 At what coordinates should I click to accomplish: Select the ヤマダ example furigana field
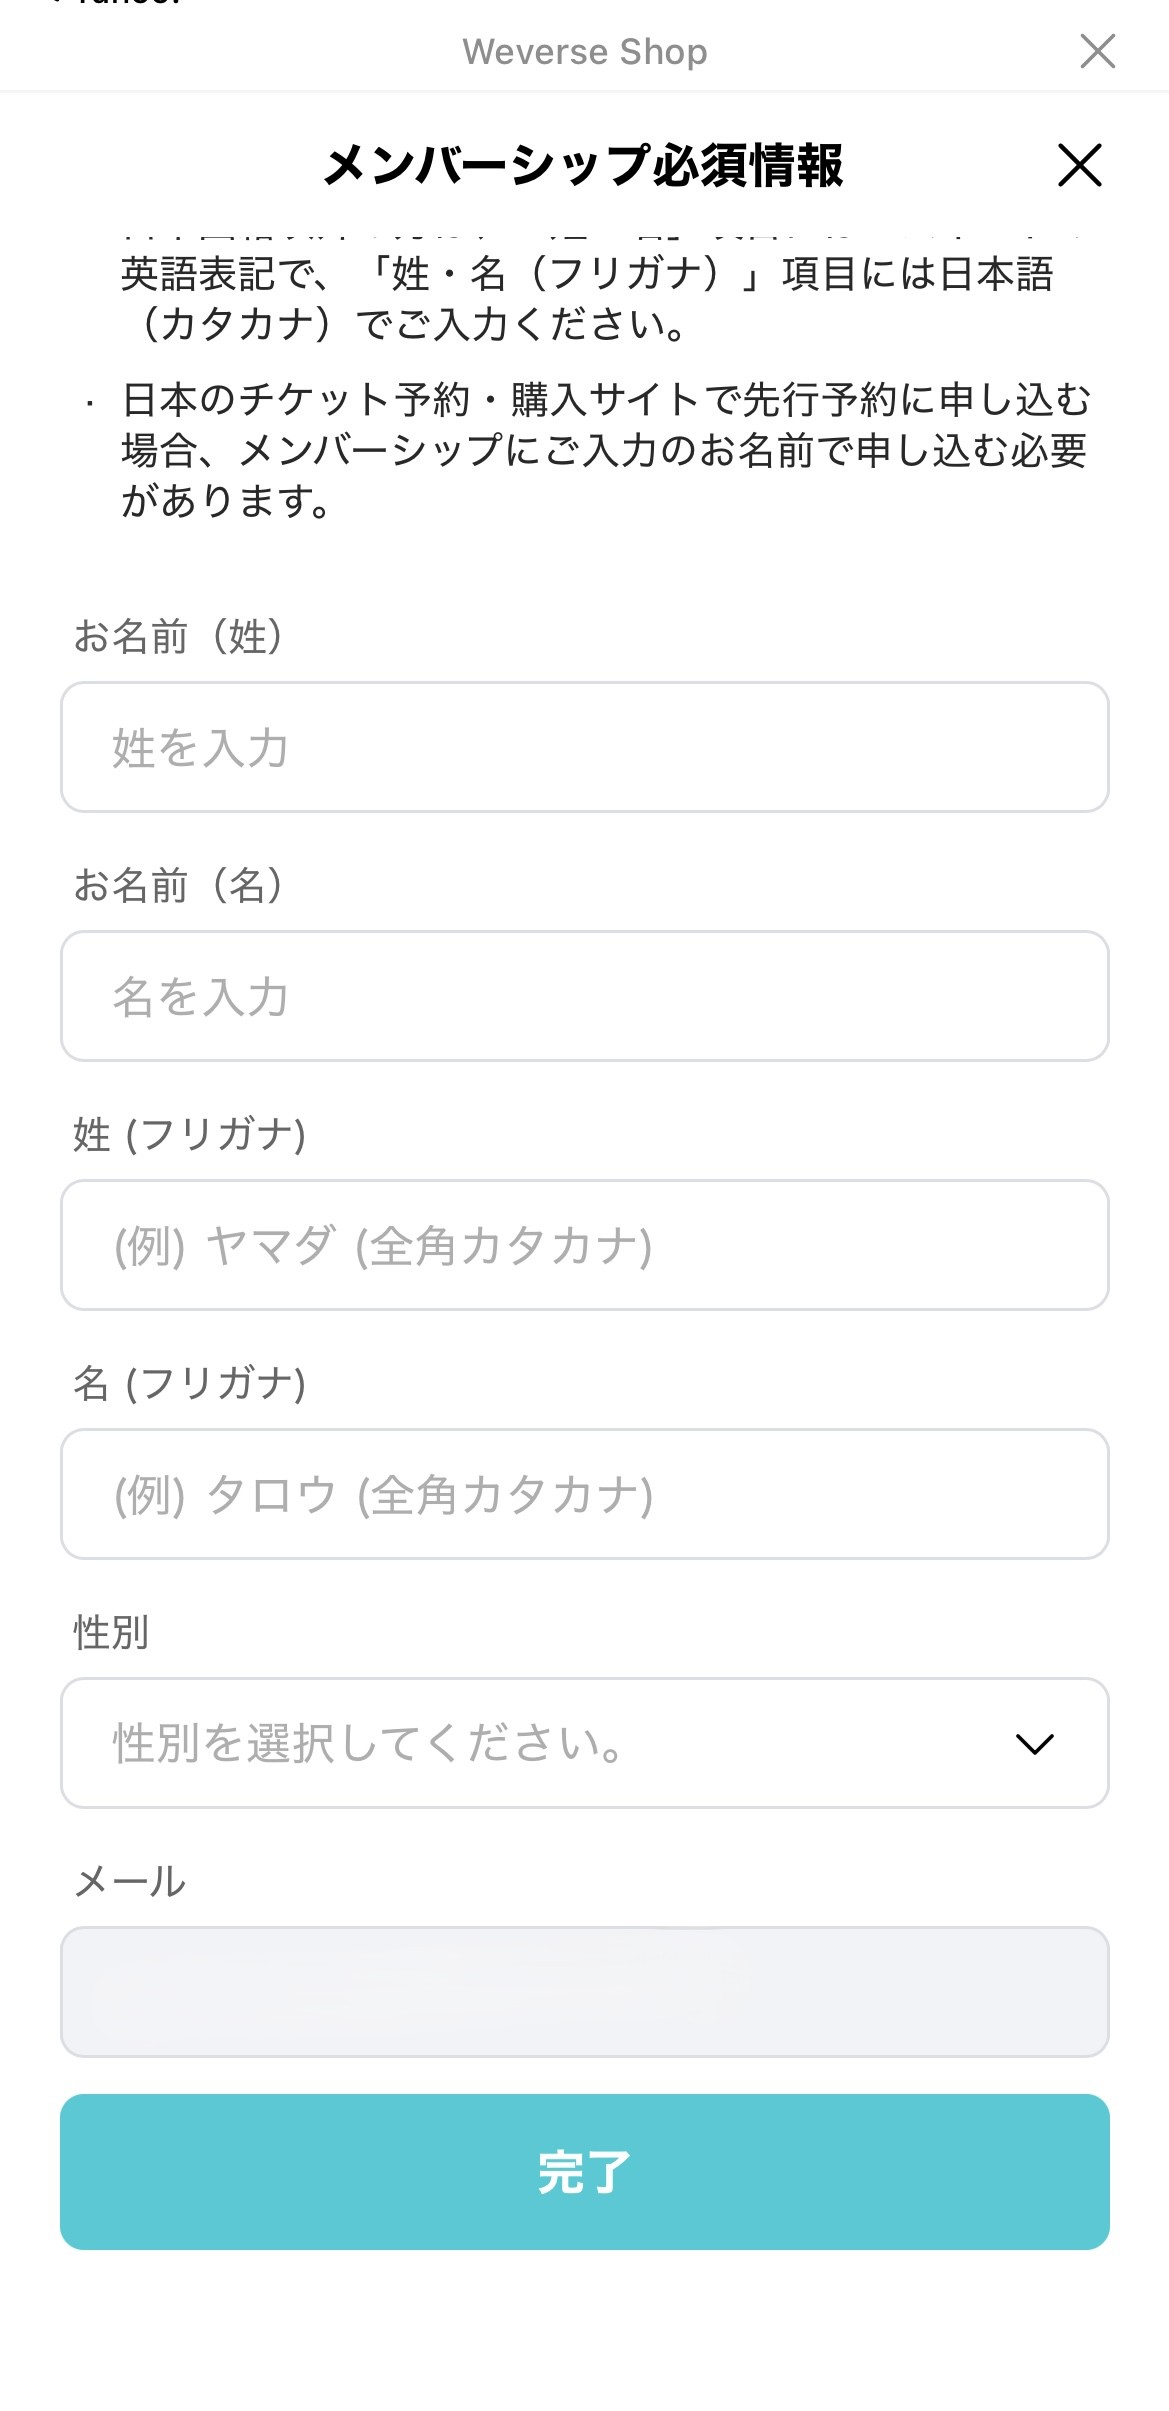click(584, 1245)
